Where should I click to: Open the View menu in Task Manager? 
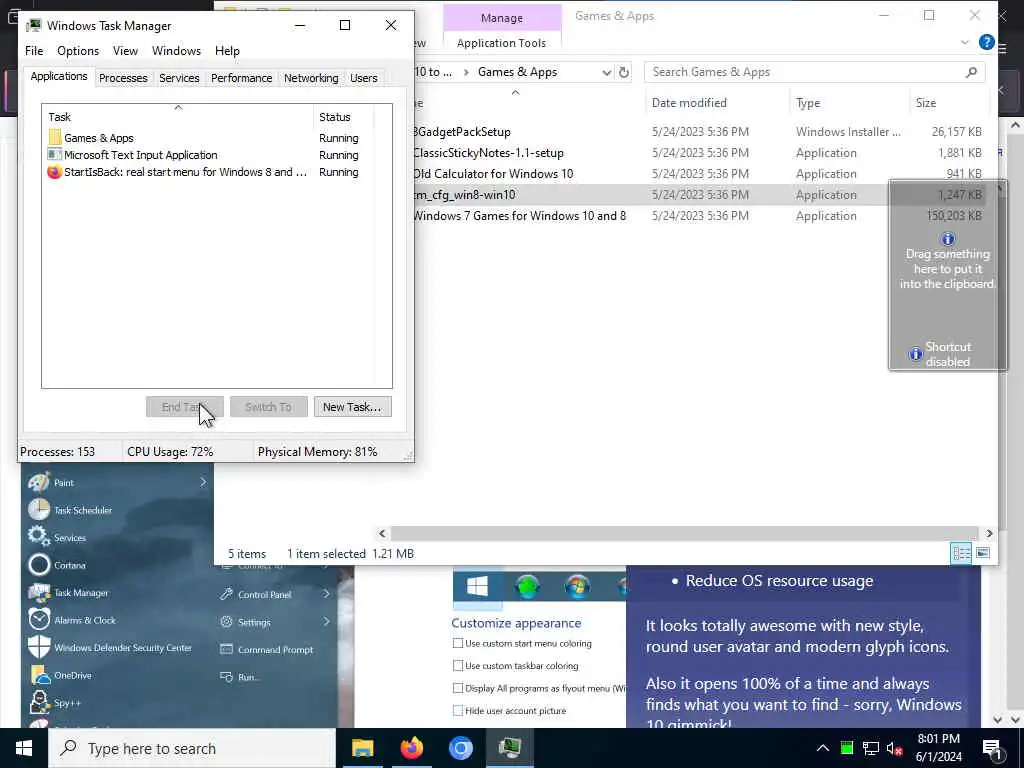point(125,50)
